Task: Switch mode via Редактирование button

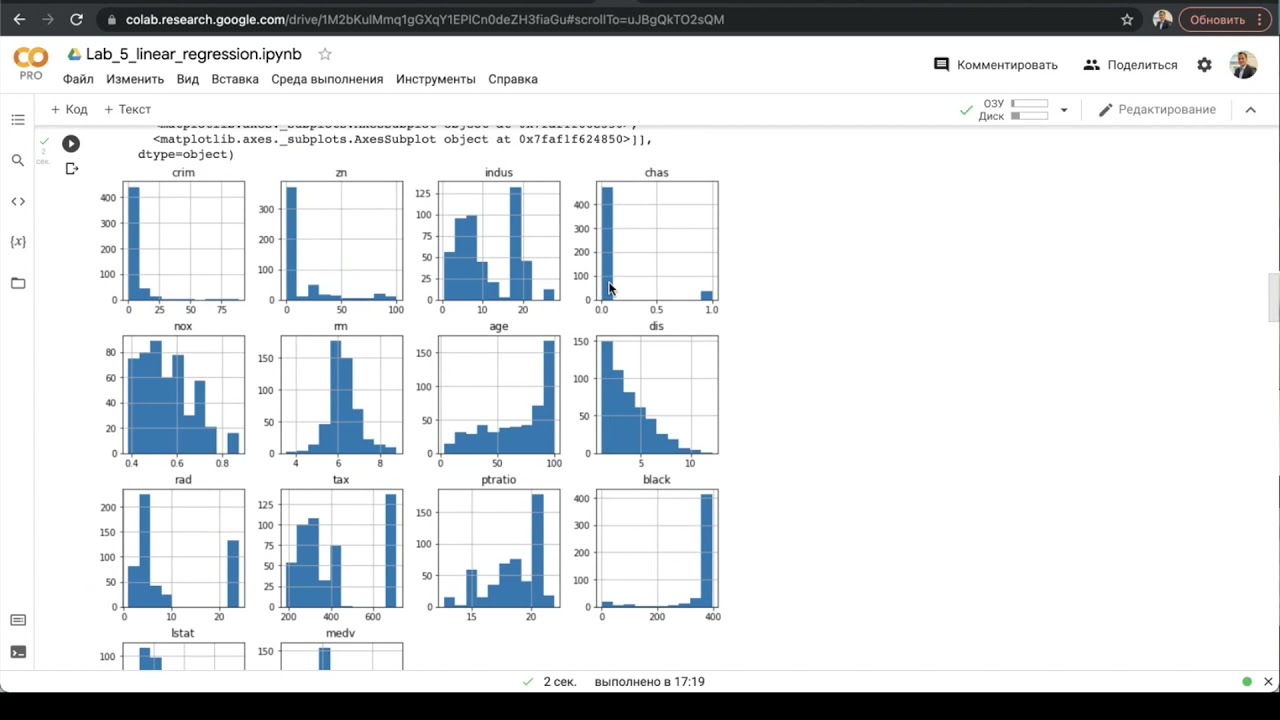Action: (x=1157, y=109)
